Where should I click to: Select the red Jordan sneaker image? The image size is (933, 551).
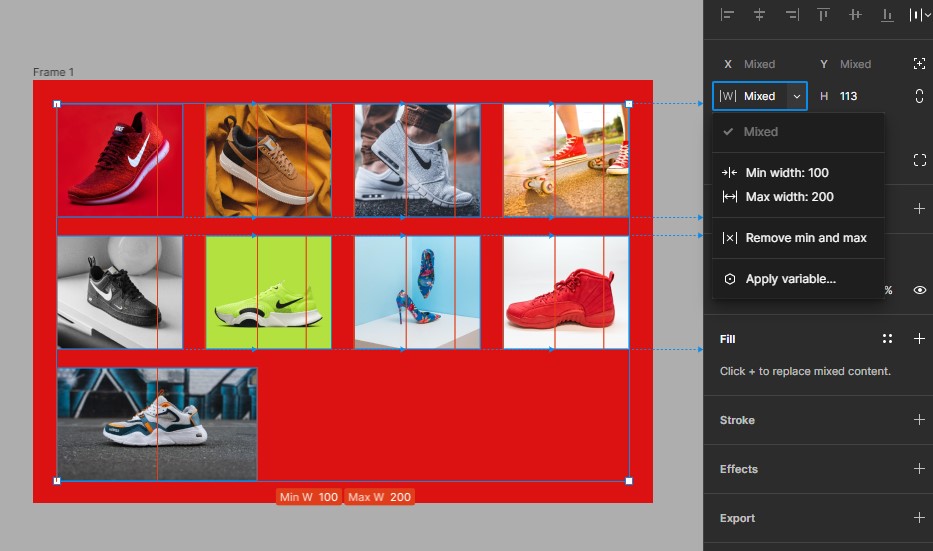(x=566, y=292)
